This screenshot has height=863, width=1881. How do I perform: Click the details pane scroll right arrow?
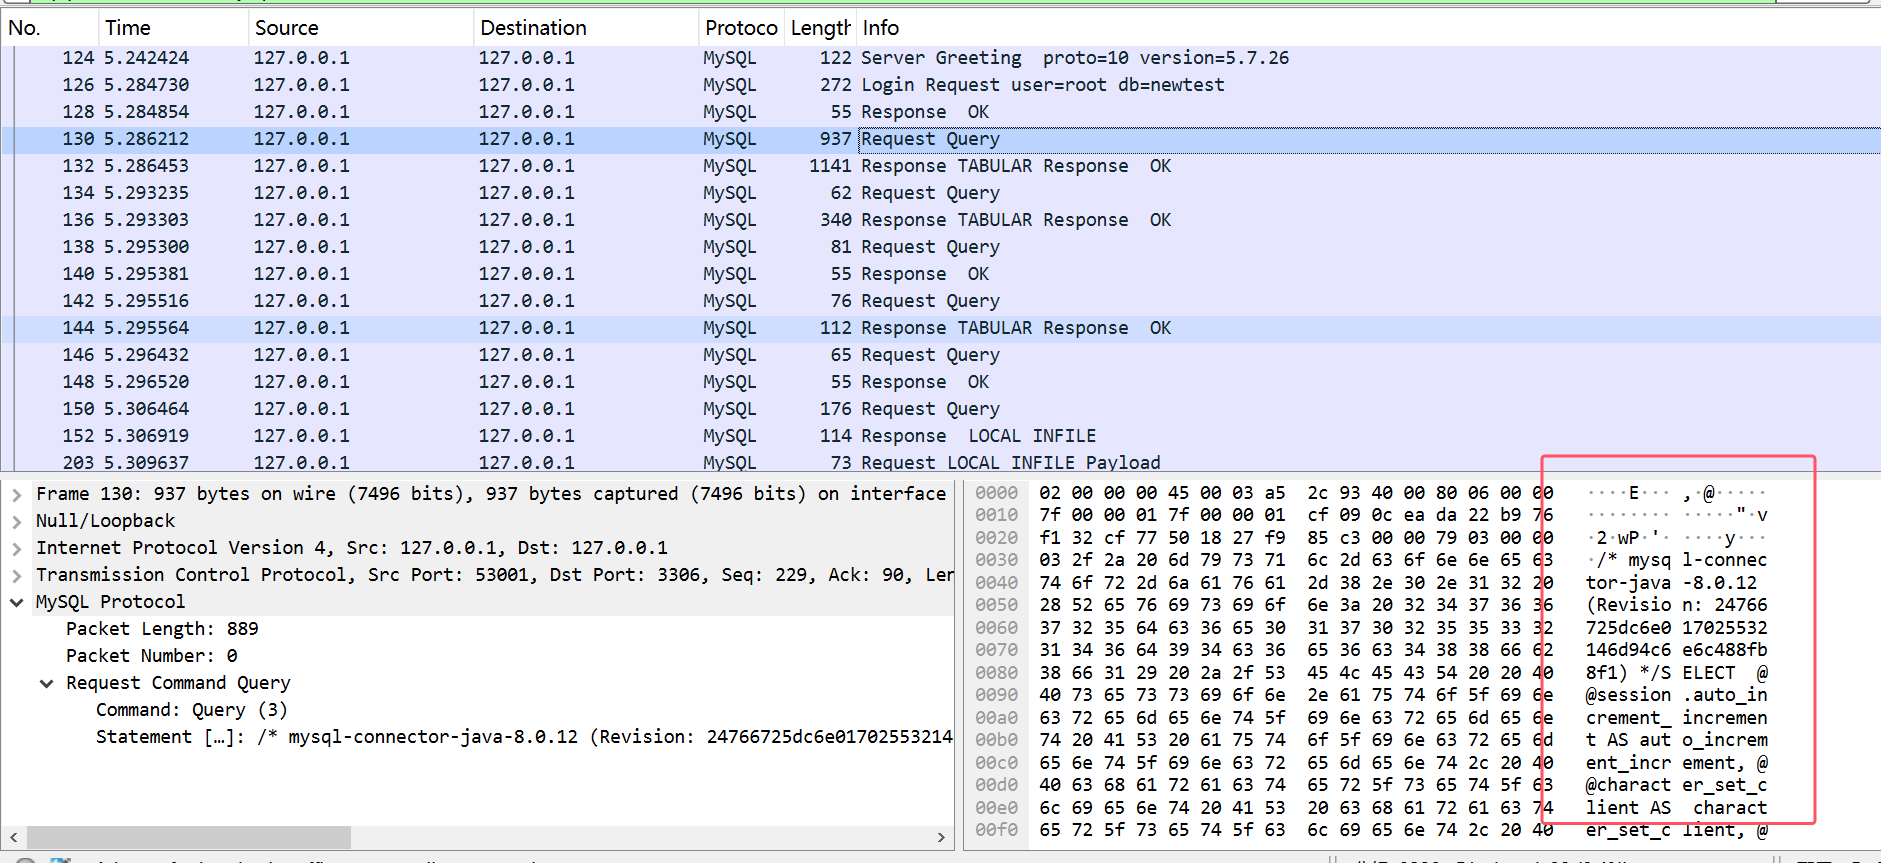click(941, 837)
